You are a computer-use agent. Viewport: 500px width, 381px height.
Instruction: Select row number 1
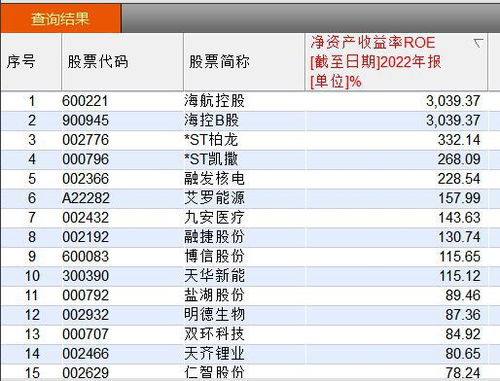click(32, 101)
